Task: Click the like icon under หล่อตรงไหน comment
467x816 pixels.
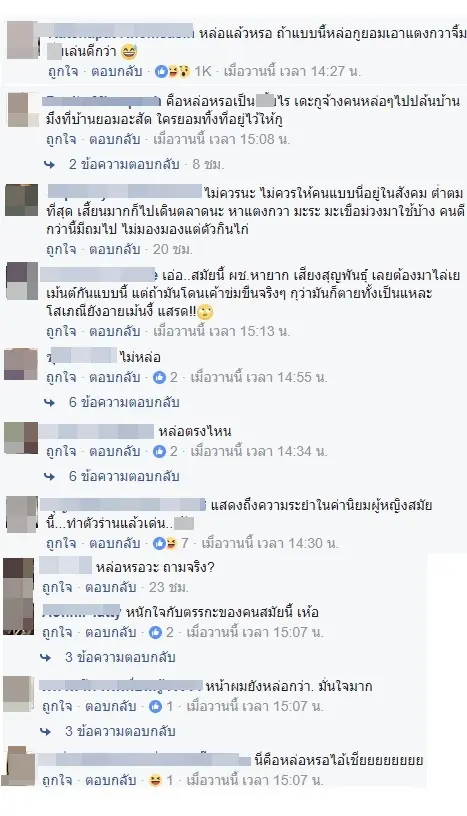Action: [159, 451]
